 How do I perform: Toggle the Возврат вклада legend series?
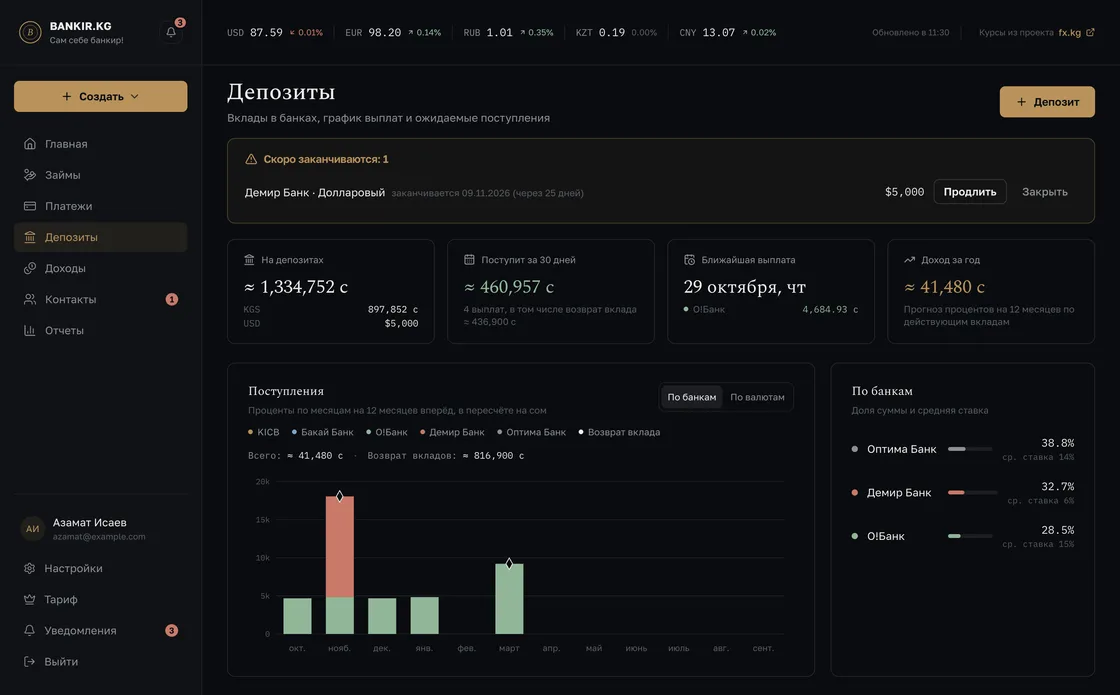(619, 432)
